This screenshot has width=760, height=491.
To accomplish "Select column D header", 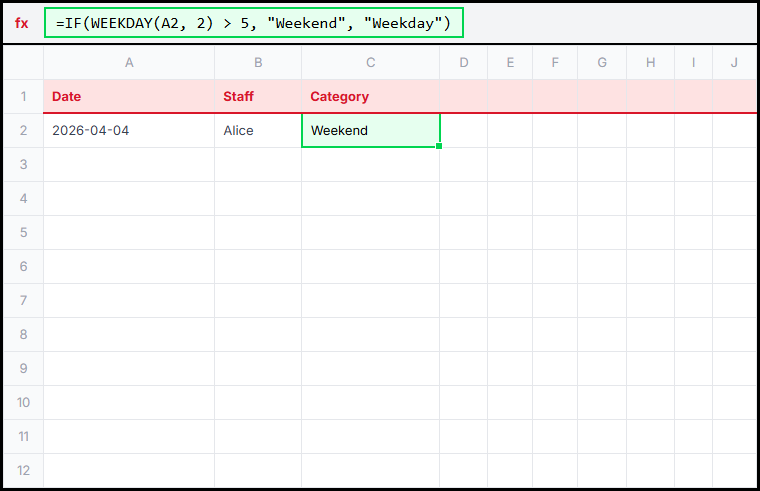I will (x=464, y=63).
